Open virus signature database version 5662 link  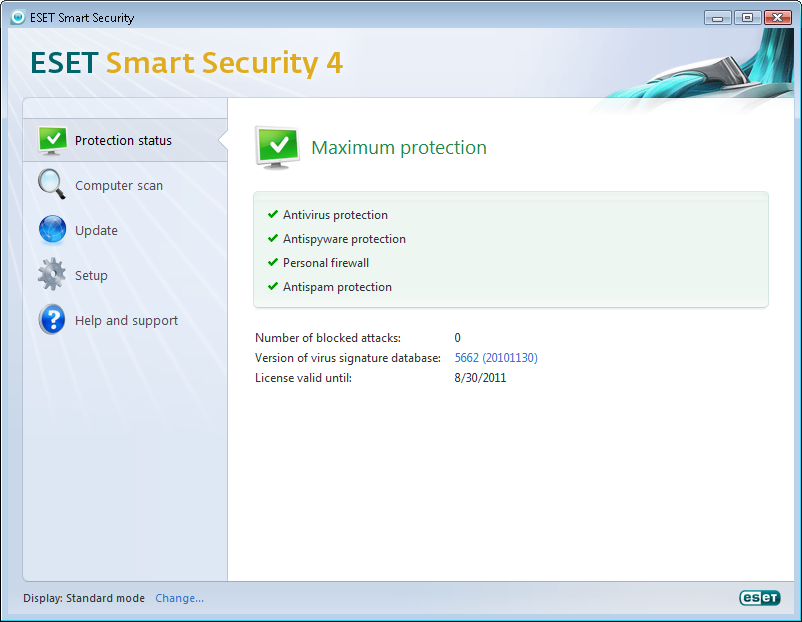pyautogui.click(x=496, y=358)
